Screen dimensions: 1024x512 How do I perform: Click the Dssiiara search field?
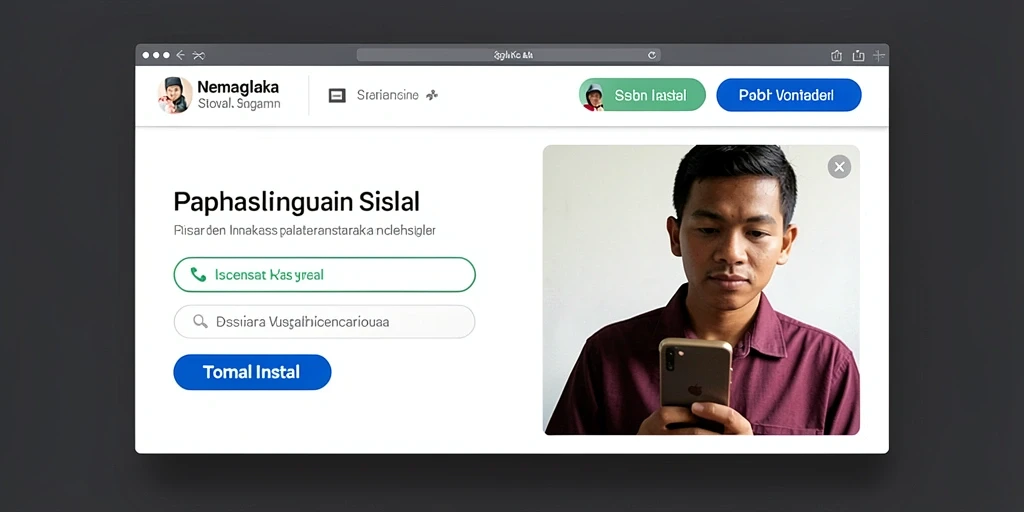[325, 321]
